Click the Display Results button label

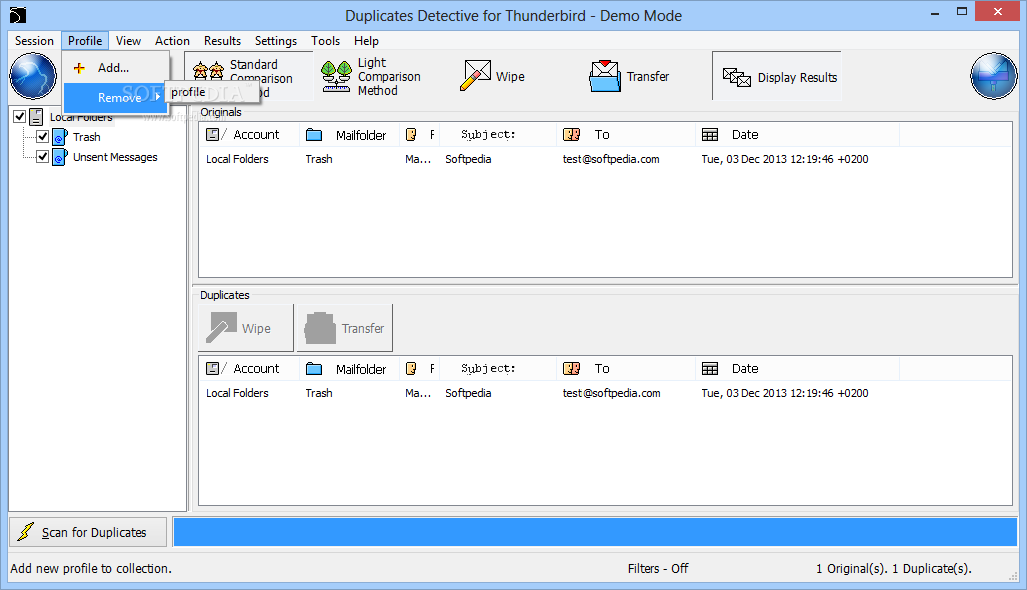[x=797, y=77]
